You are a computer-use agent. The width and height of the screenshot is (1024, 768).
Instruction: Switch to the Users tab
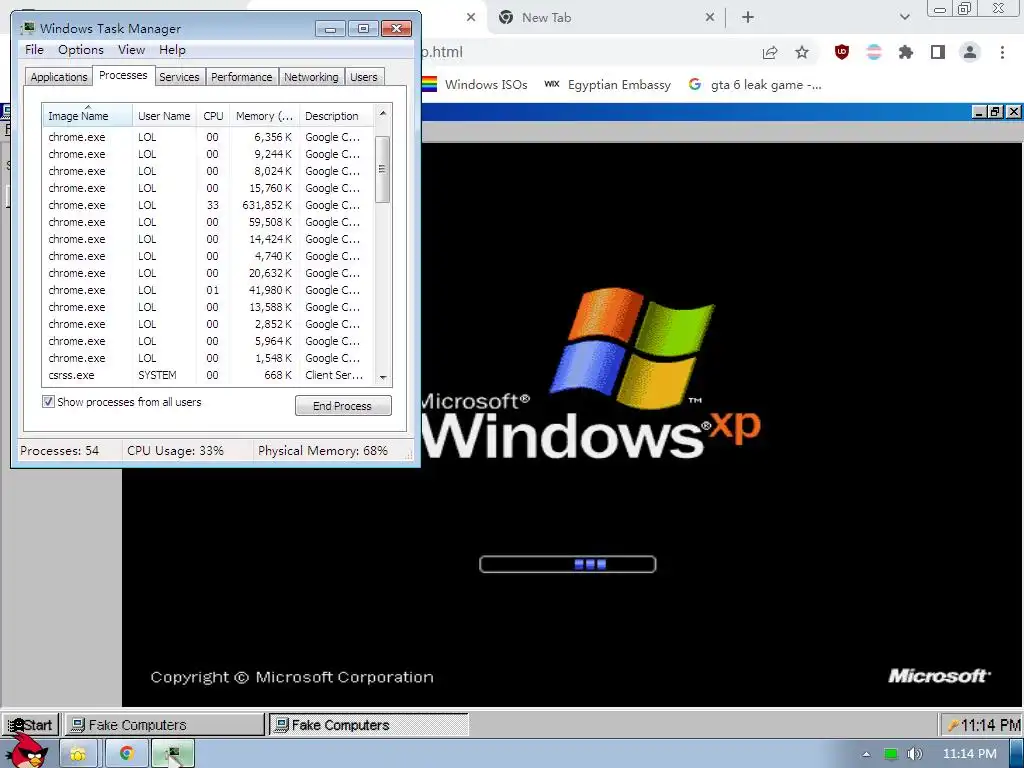click(364, 77)
